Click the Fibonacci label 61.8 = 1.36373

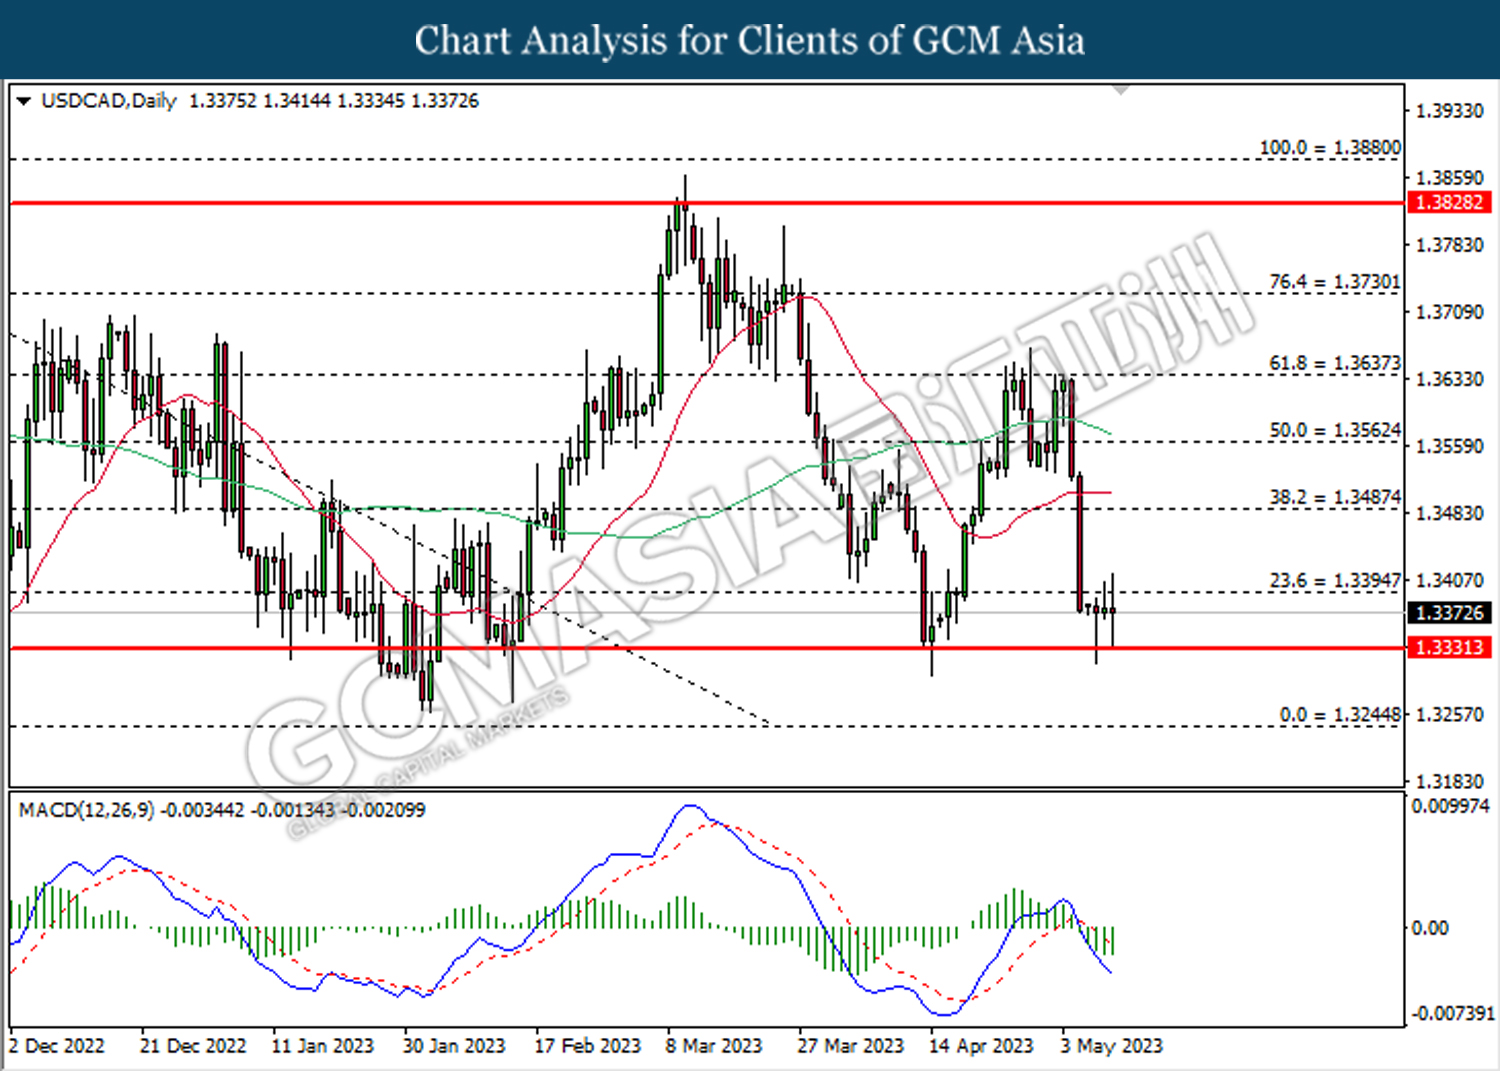pyautogui.click(x=1335, y=363)
